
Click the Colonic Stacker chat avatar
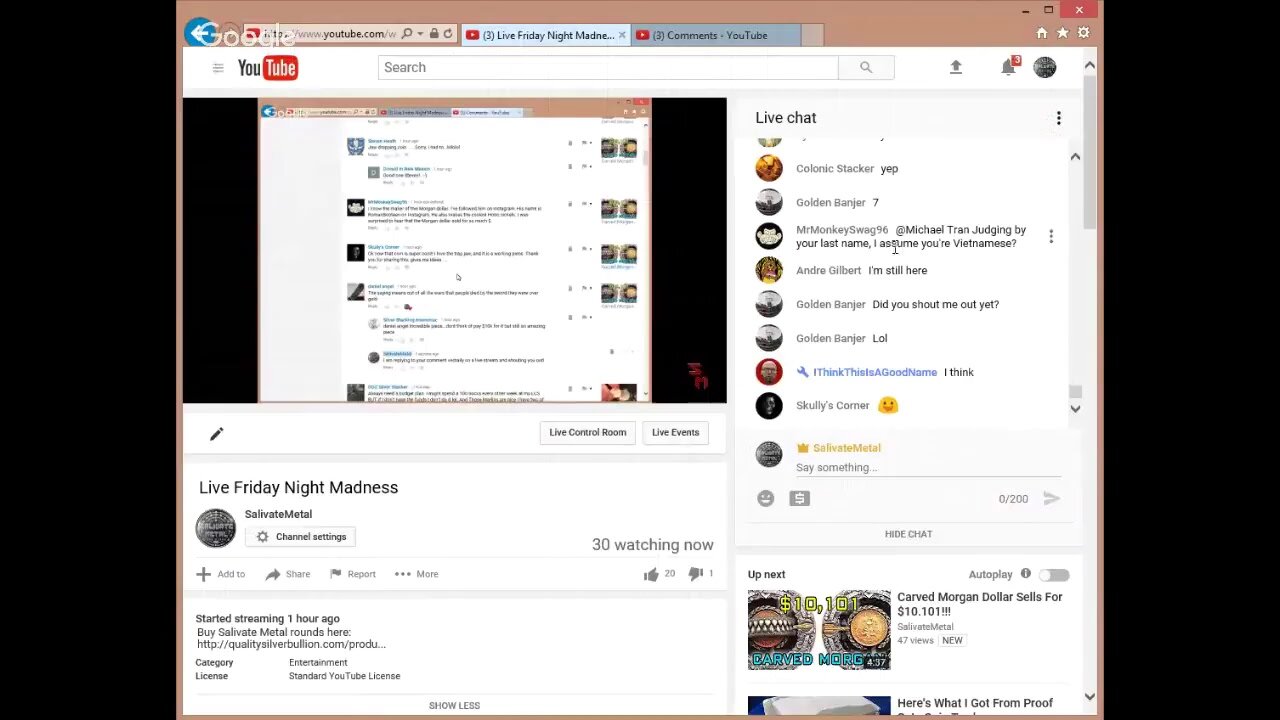[x=769, y=168]
